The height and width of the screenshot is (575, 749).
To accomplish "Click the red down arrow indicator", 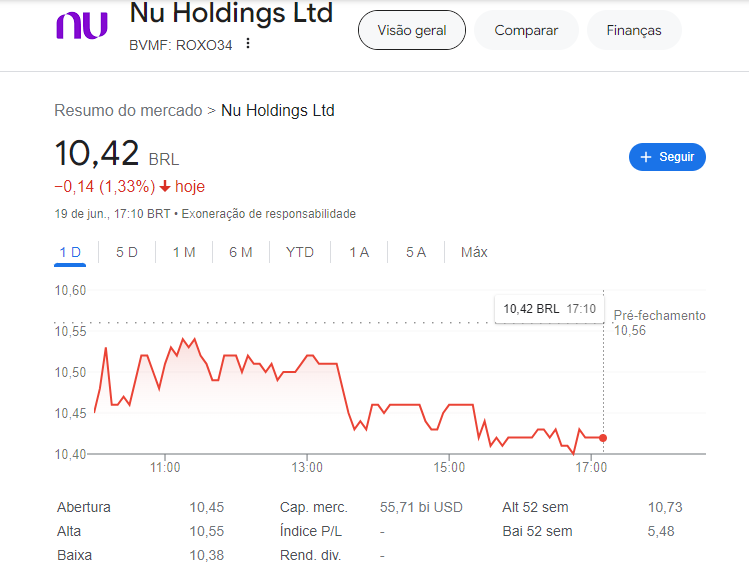I will coord(165,186).
